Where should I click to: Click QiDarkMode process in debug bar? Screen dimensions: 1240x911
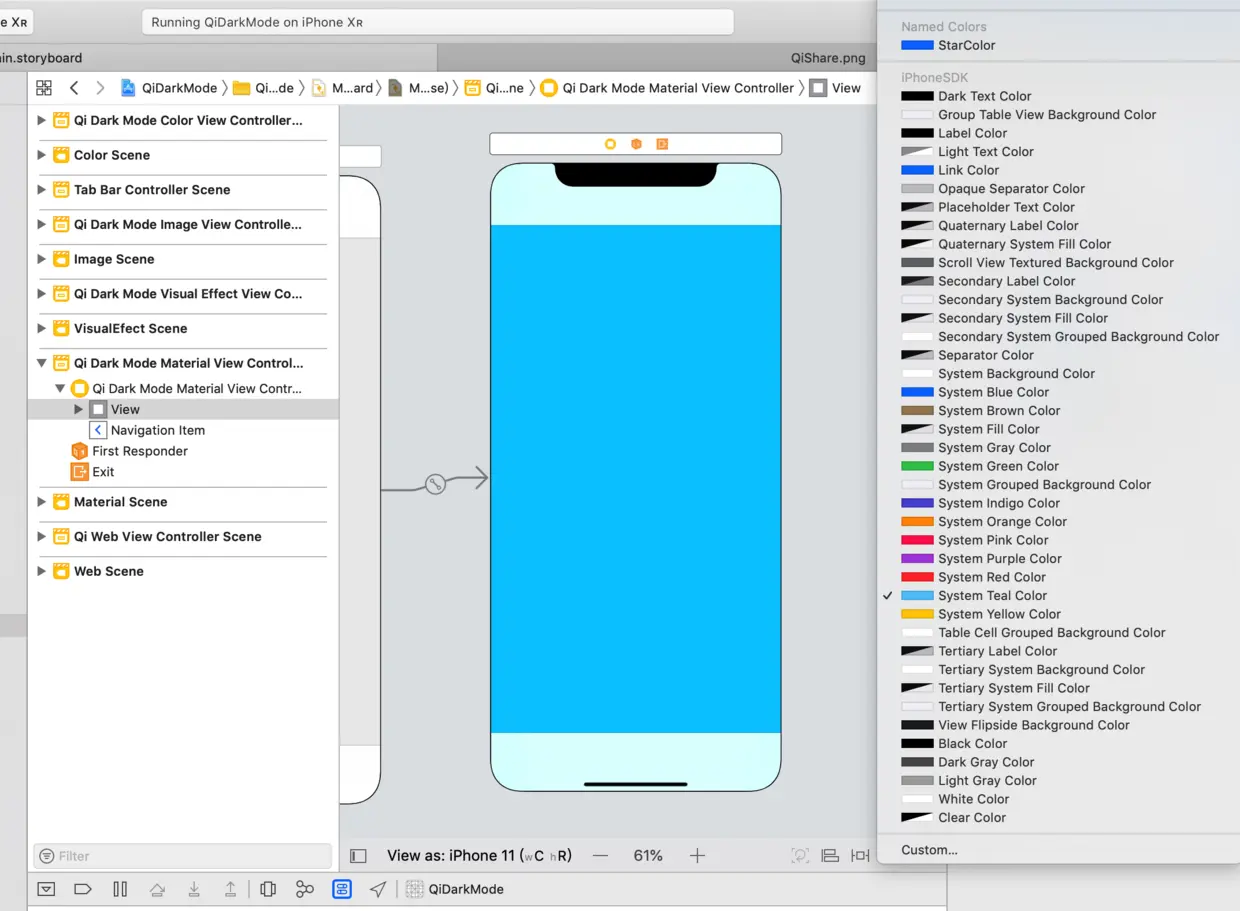click(455, 889)
